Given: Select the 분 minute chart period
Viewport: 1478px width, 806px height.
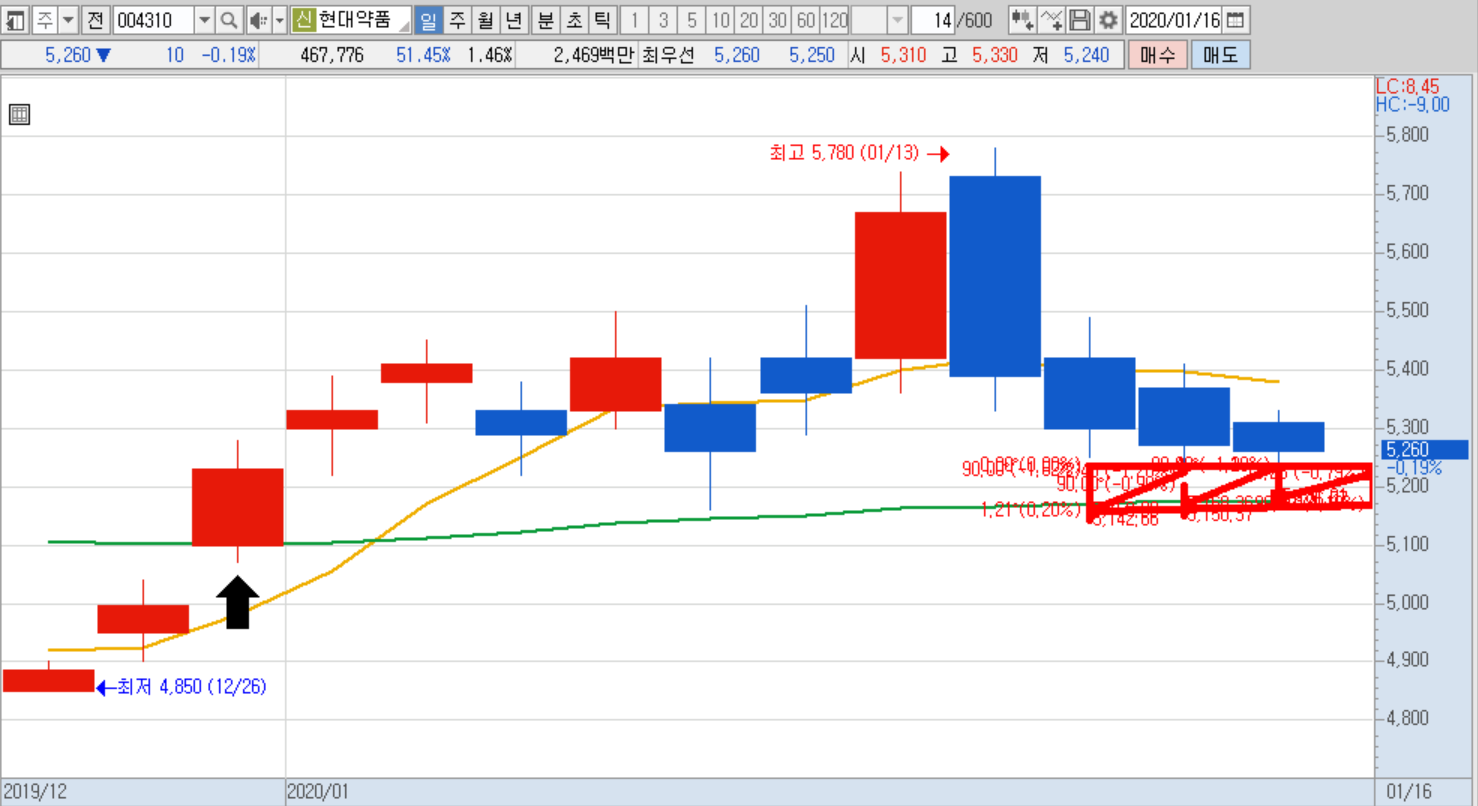Looking at the screenshot, I should click(545, 19).
